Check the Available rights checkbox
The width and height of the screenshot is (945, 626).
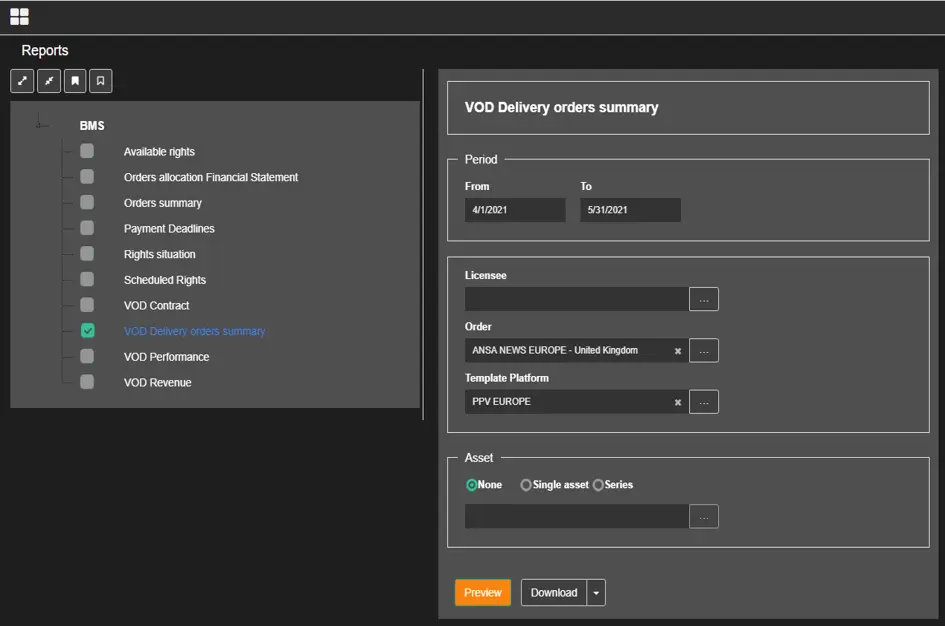pyautogui.click(x=87, y=151)
